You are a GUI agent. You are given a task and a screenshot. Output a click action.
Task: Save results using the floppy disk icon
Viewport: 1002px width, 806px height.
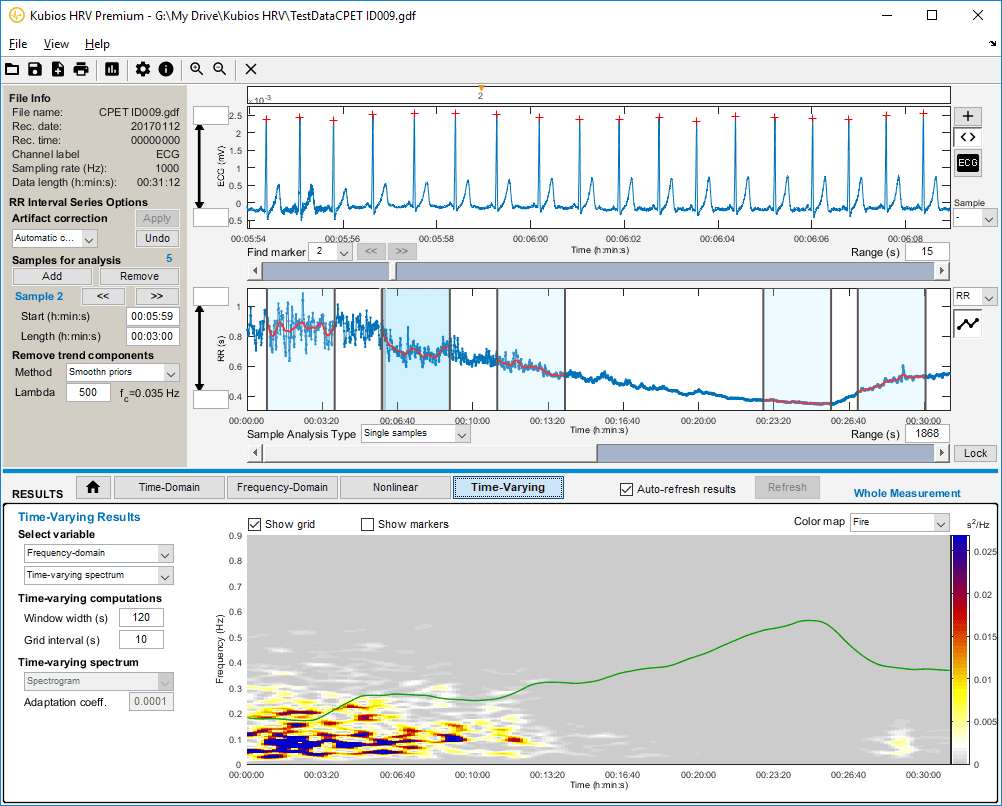point(35,69)
